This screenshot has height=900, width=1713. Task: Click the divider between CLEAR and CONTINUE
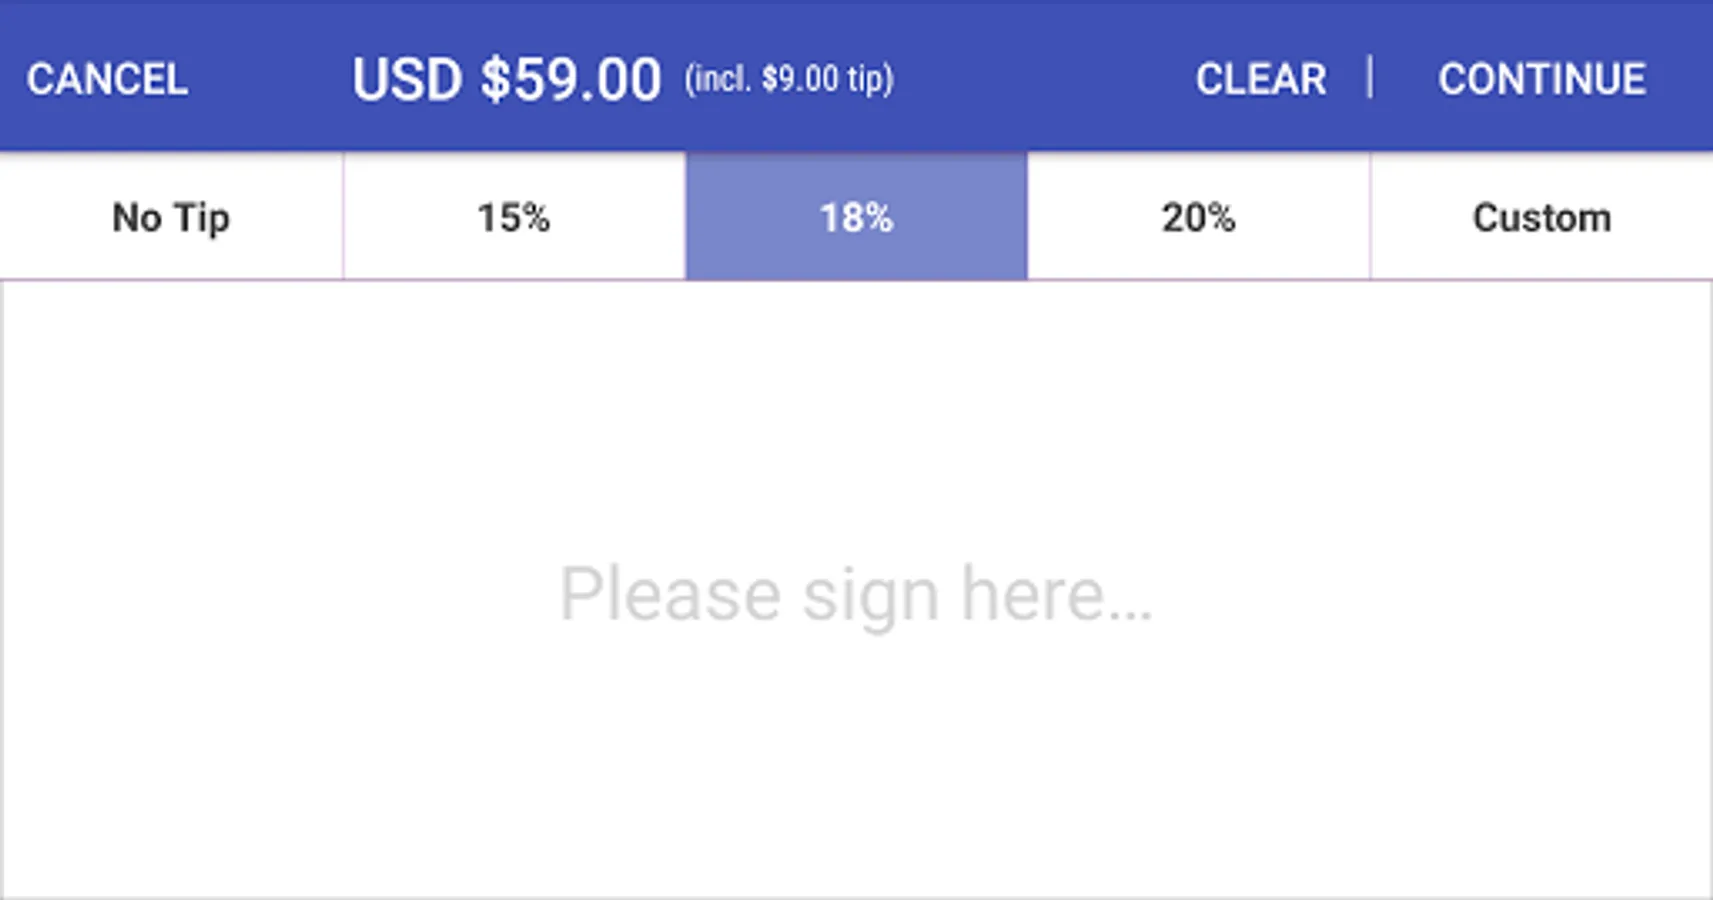coord(1370,78)
